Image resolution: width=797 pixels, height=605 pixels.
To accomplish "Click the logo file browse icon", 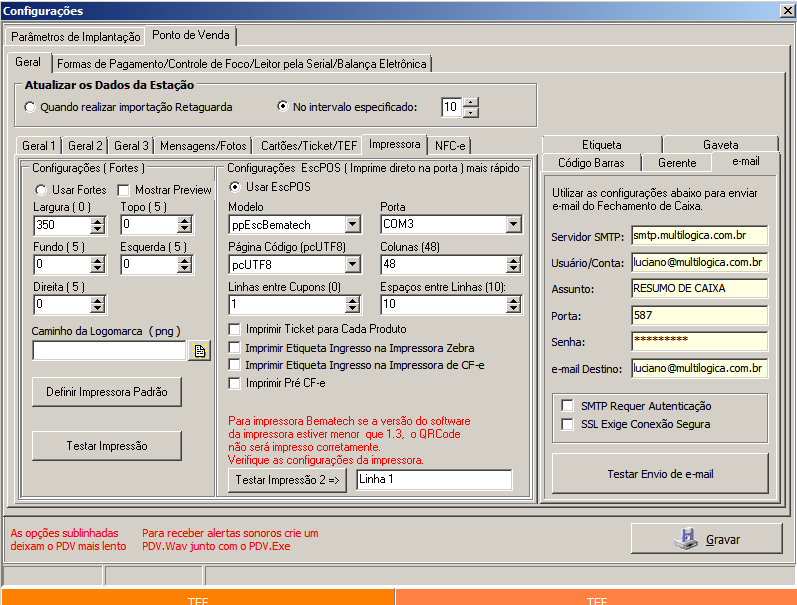I will [x=199, y=351].
